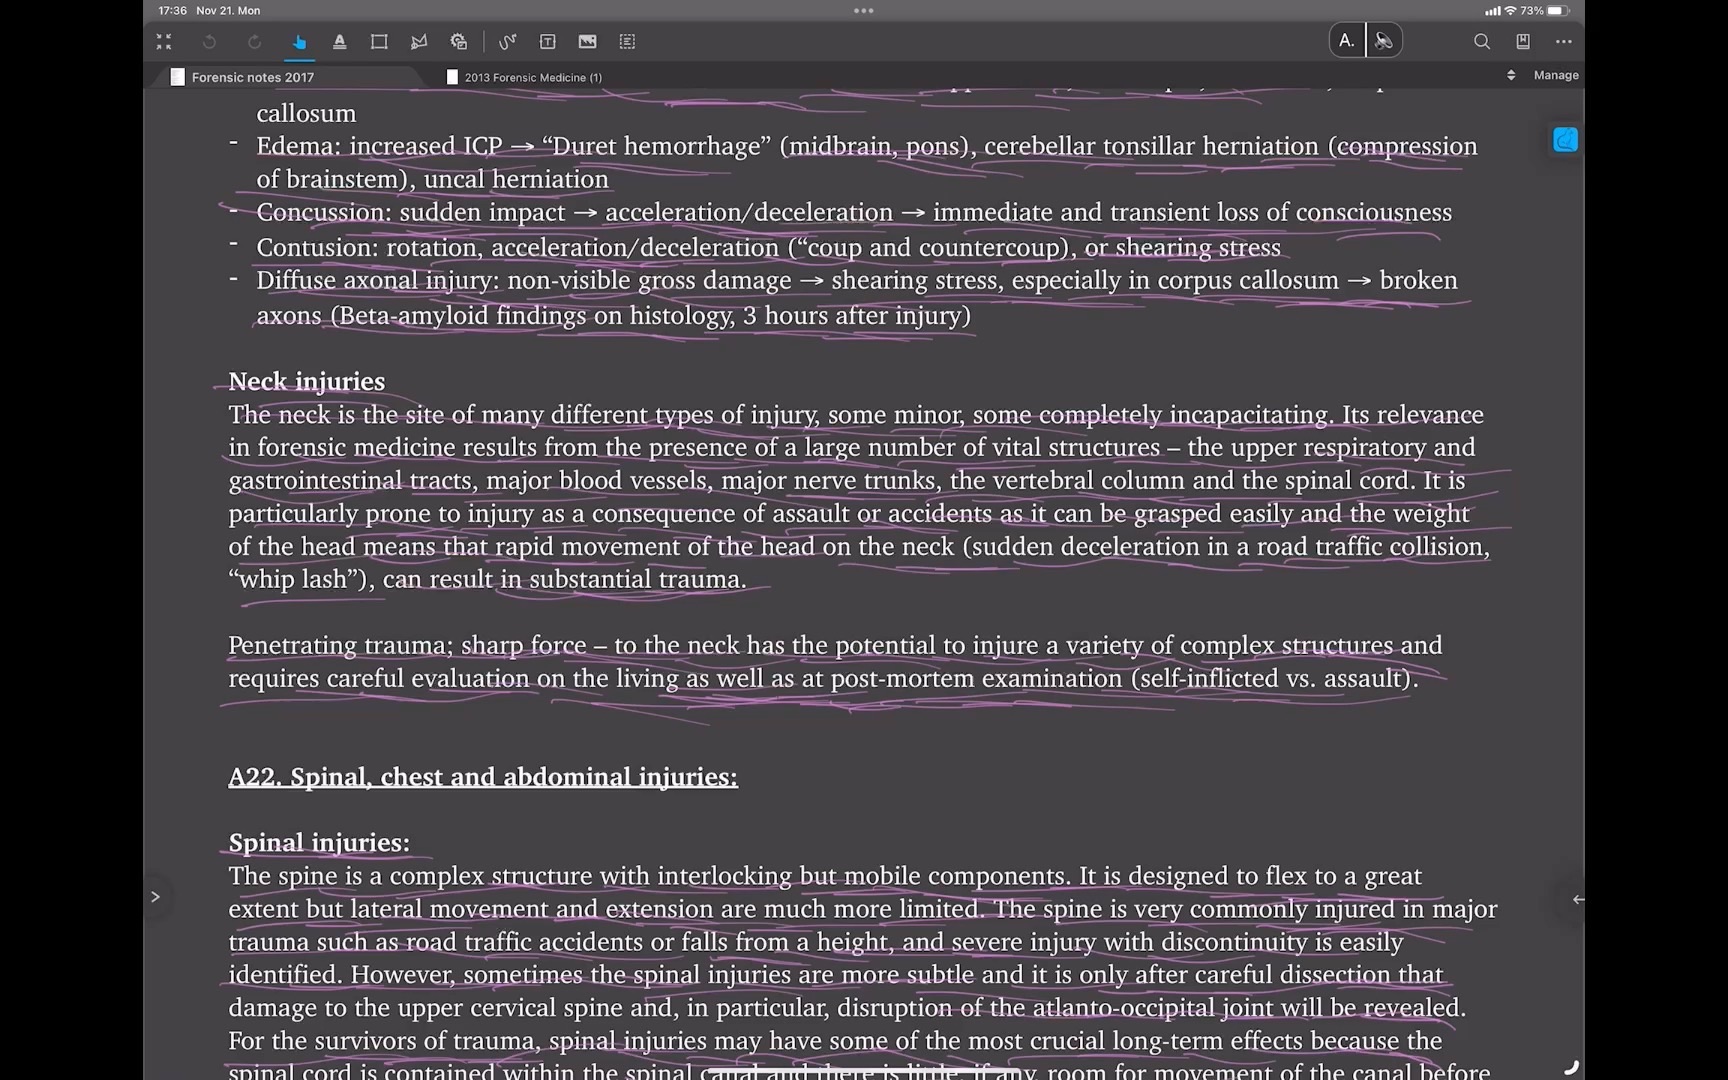This screenshot has height=1080, width=1728.
Task: Pick the freeform lasso capture tool
Action: pyautogui.click(x=419, y=42)
